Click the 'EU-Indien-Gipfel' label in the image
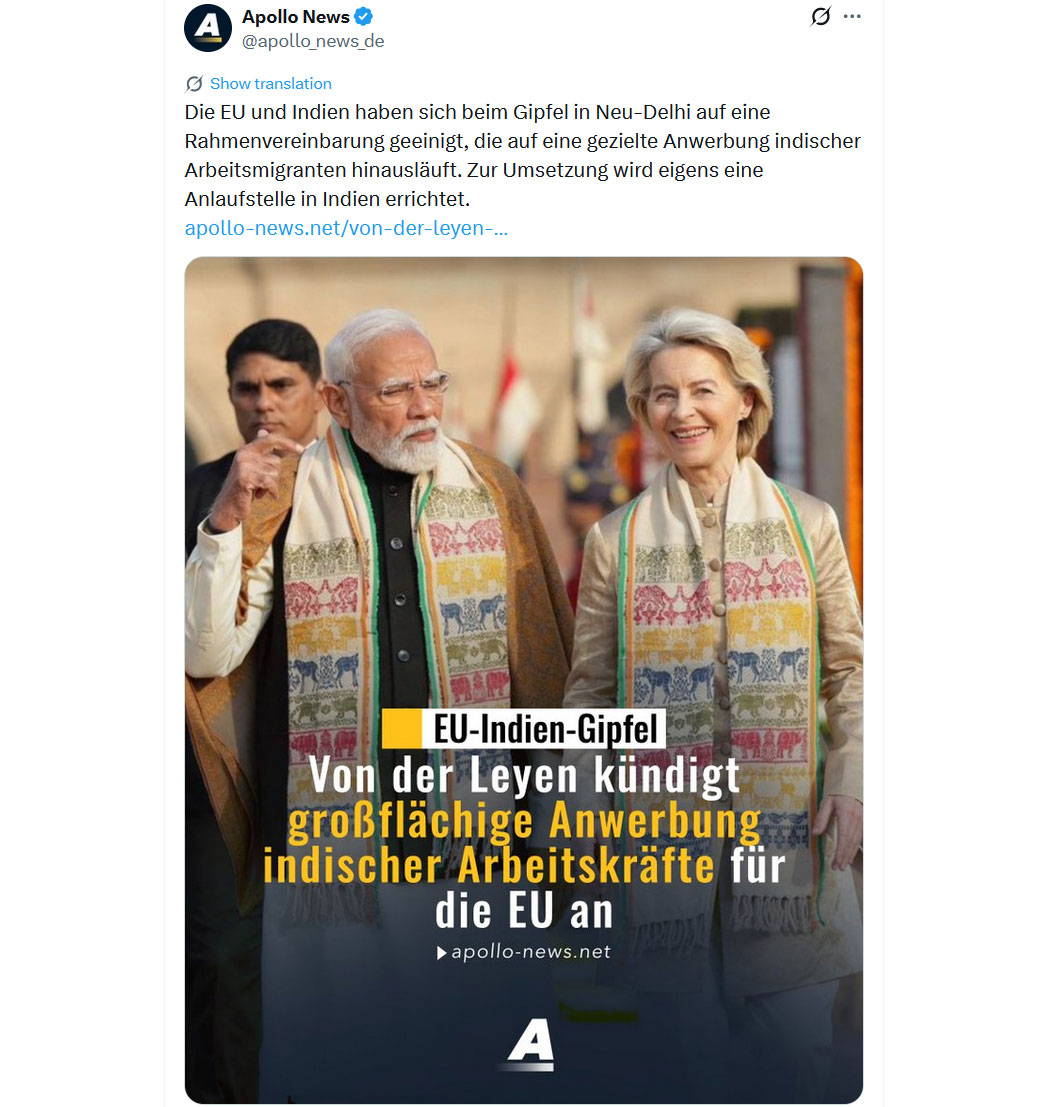This screenshot has width=1050, height=1107. [x=544, y=729]
